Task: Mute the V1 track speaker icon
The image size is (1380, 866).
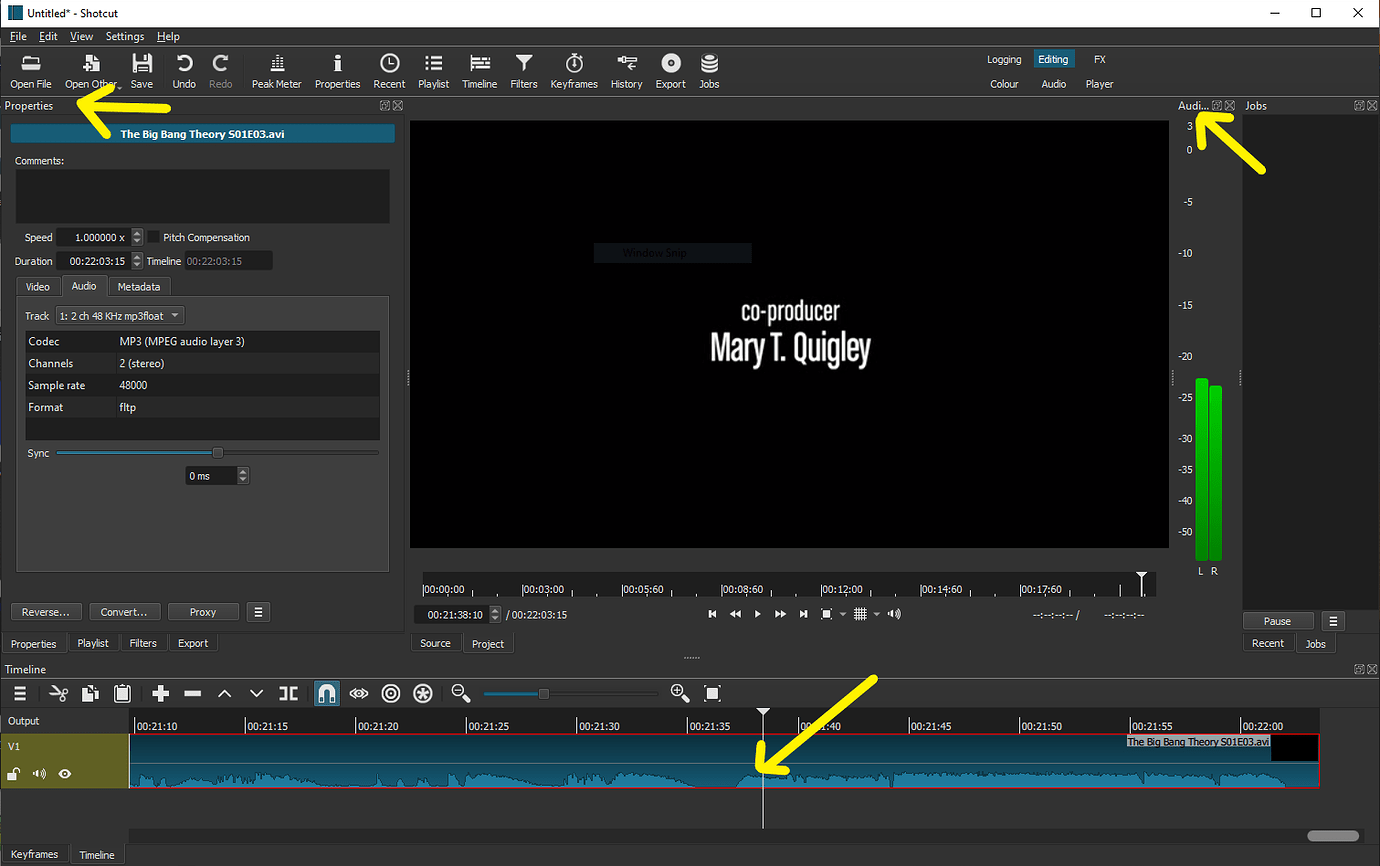Action: pyautogui.click(x=39, y=773)
